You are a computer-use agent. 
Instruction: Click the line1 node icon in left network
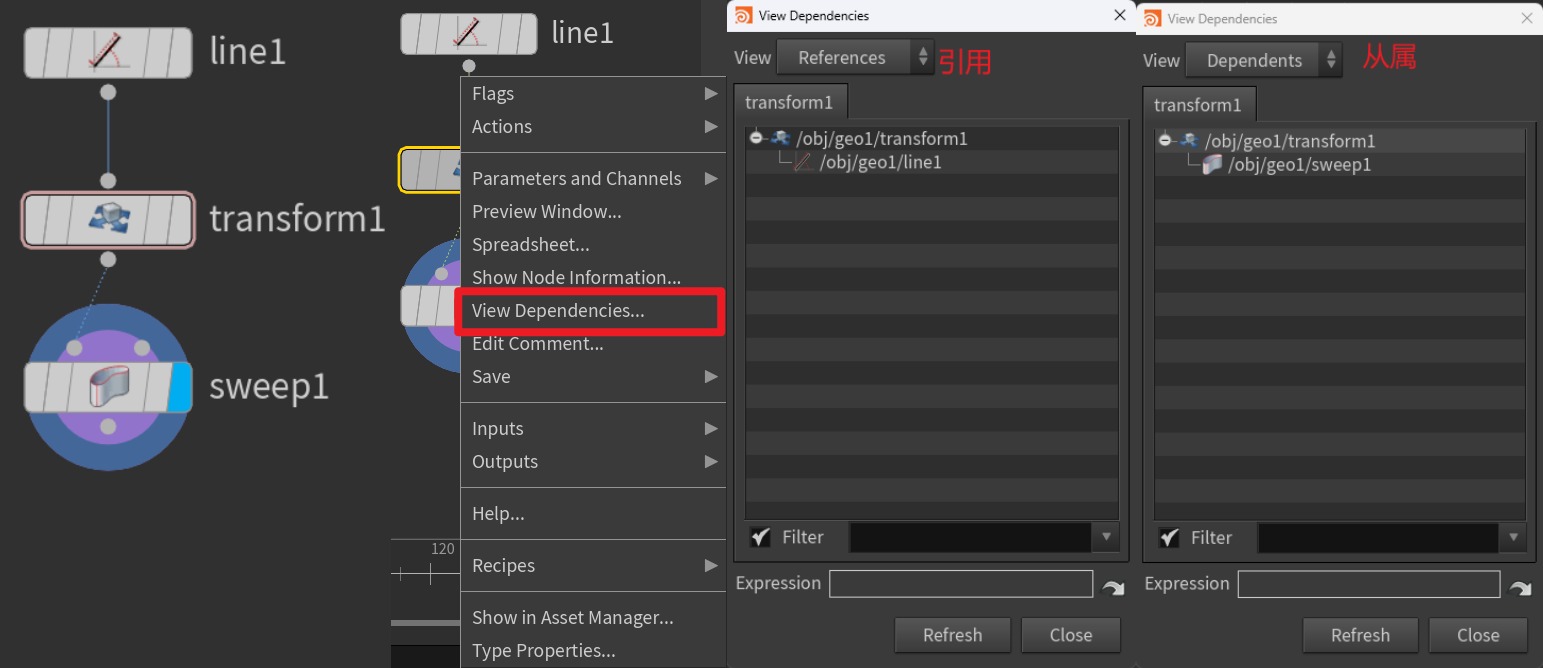(108, 53)
